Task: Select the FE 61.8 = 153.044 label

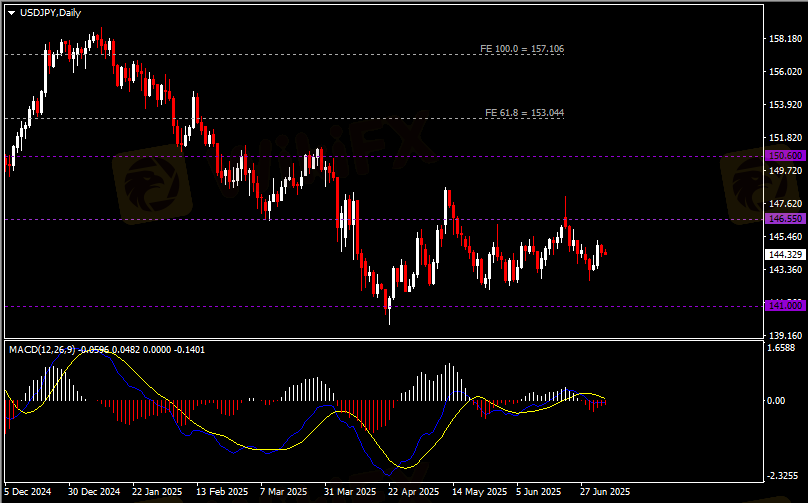Action: (x=524, y=112)
